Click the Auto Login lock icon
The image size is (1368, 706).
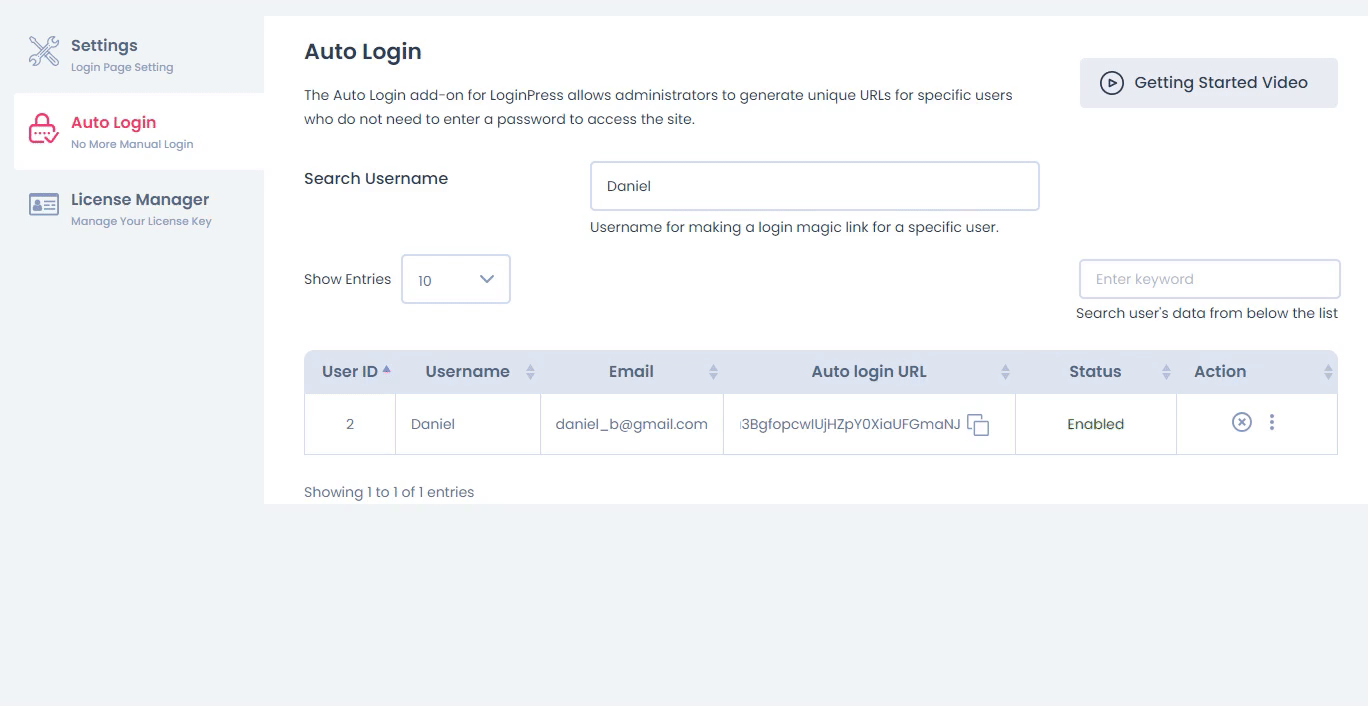44,129
